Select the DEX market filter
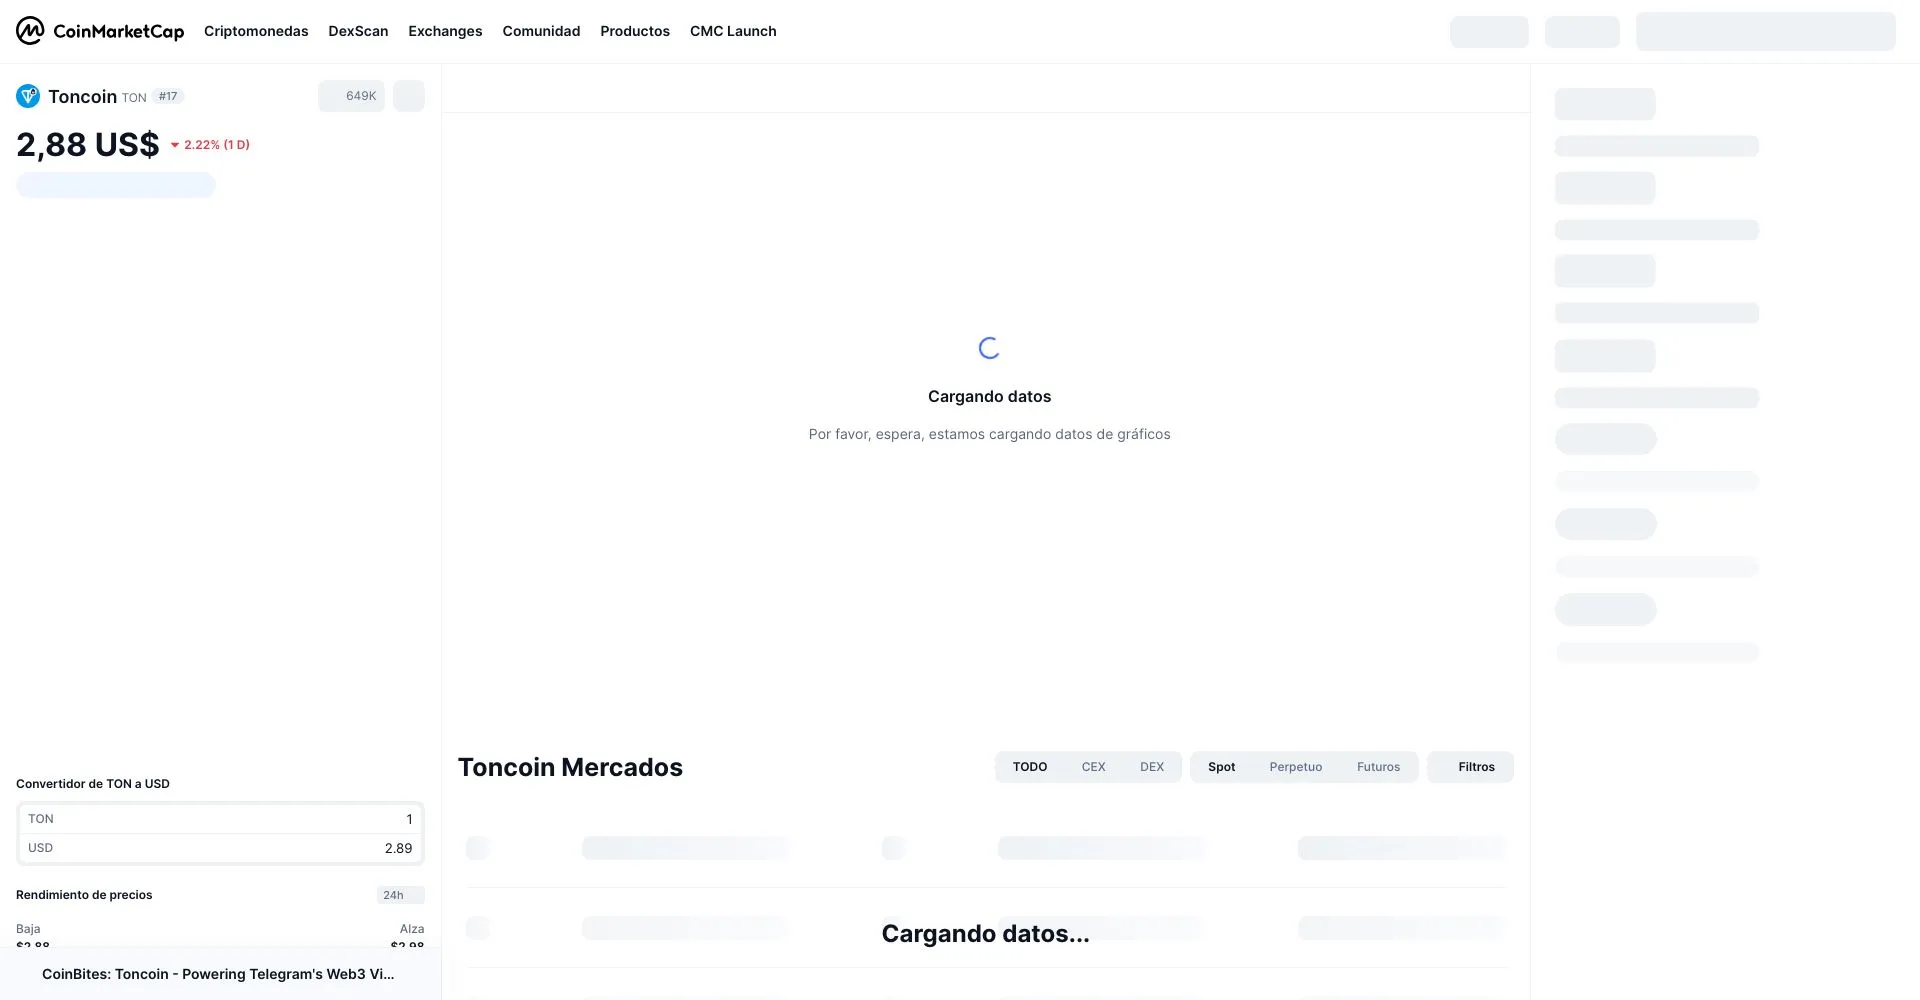 pyautogui.click(x=1152, y=767)
